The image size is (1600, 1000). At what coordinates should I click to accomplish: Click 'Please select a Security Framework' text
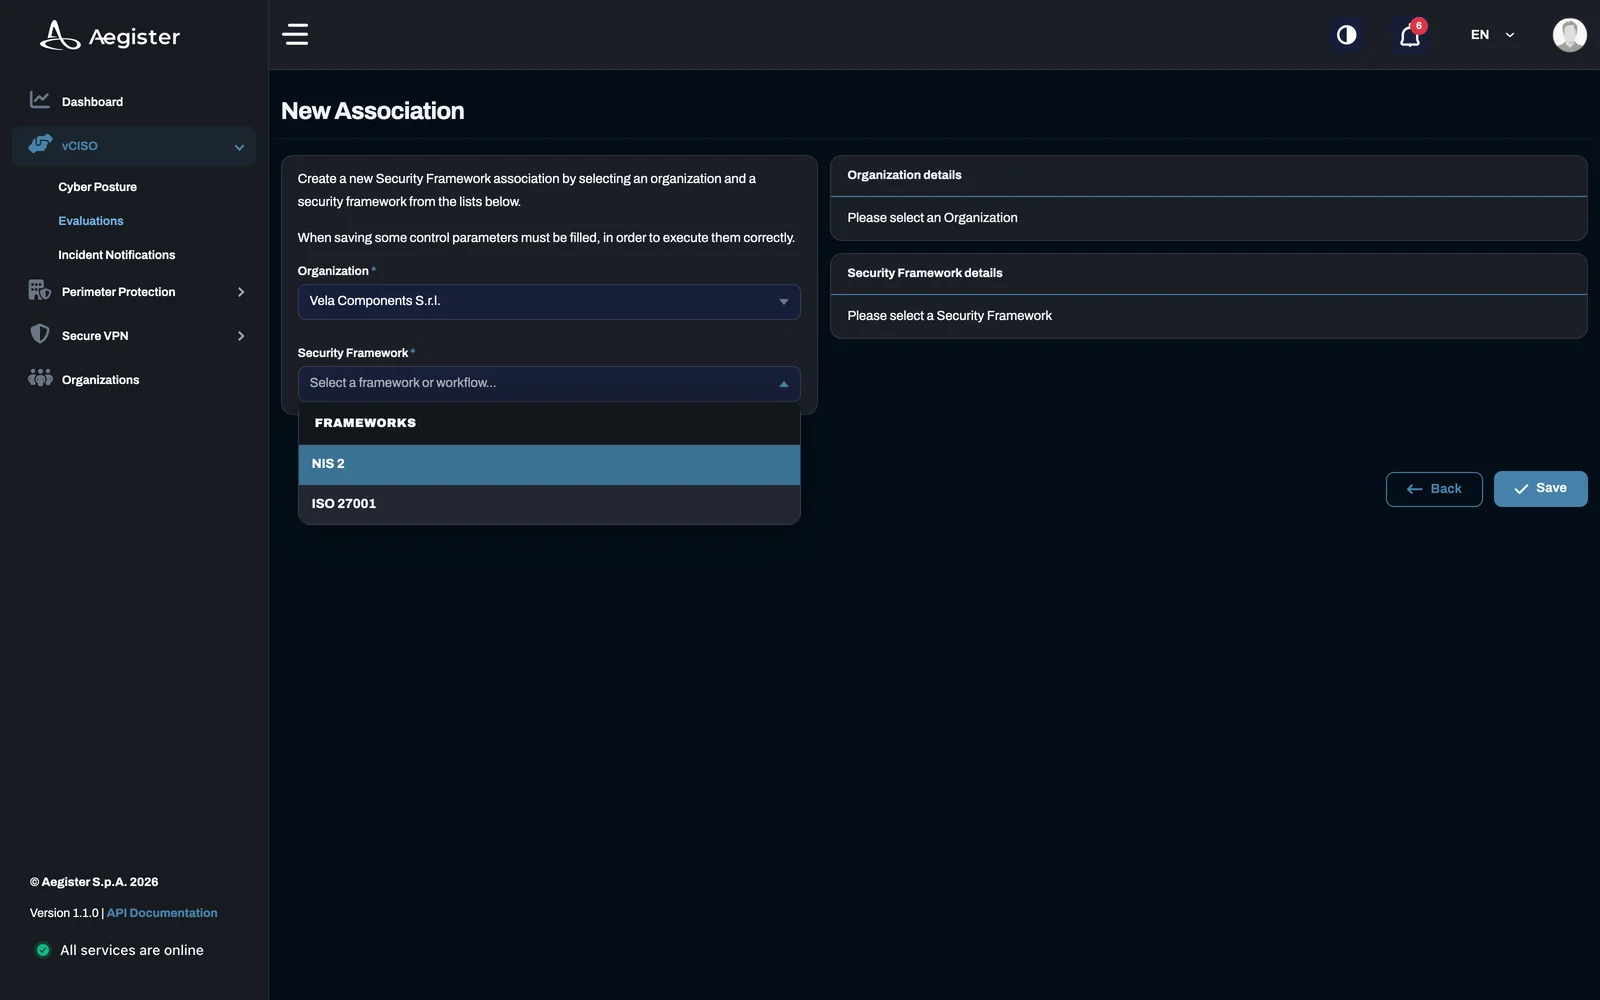point(949,316)
